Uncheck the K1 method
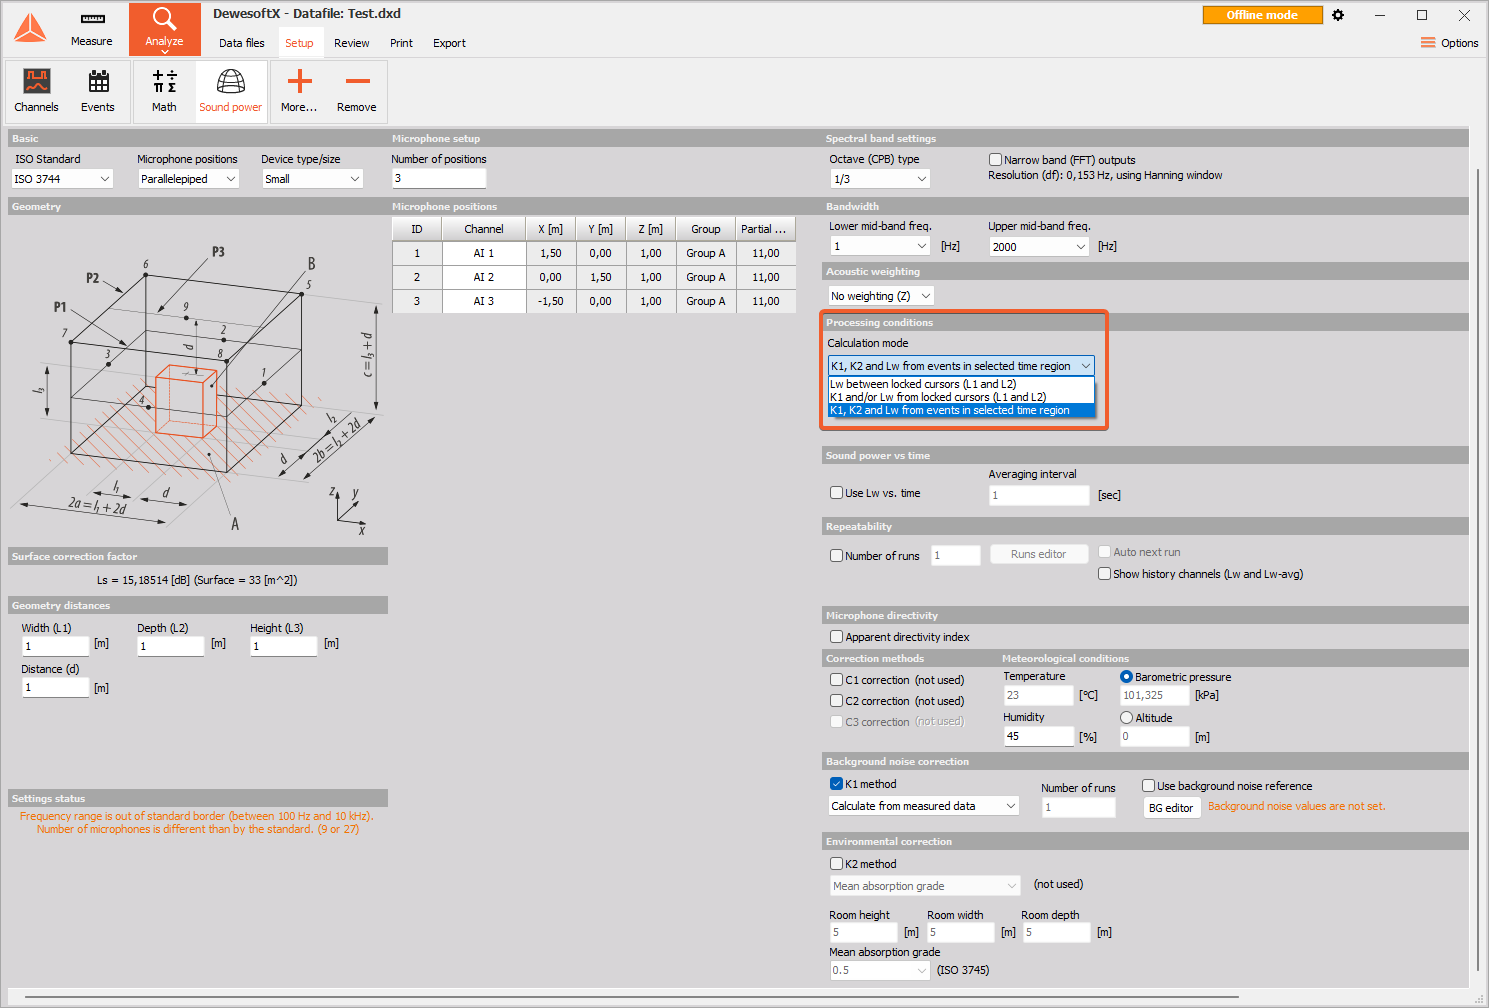 pos(836,784)
